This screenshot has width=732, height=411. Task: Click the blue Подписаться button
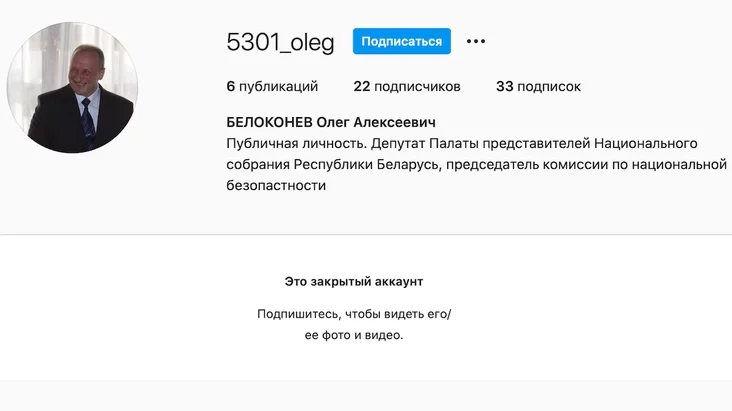click(401, 41)
